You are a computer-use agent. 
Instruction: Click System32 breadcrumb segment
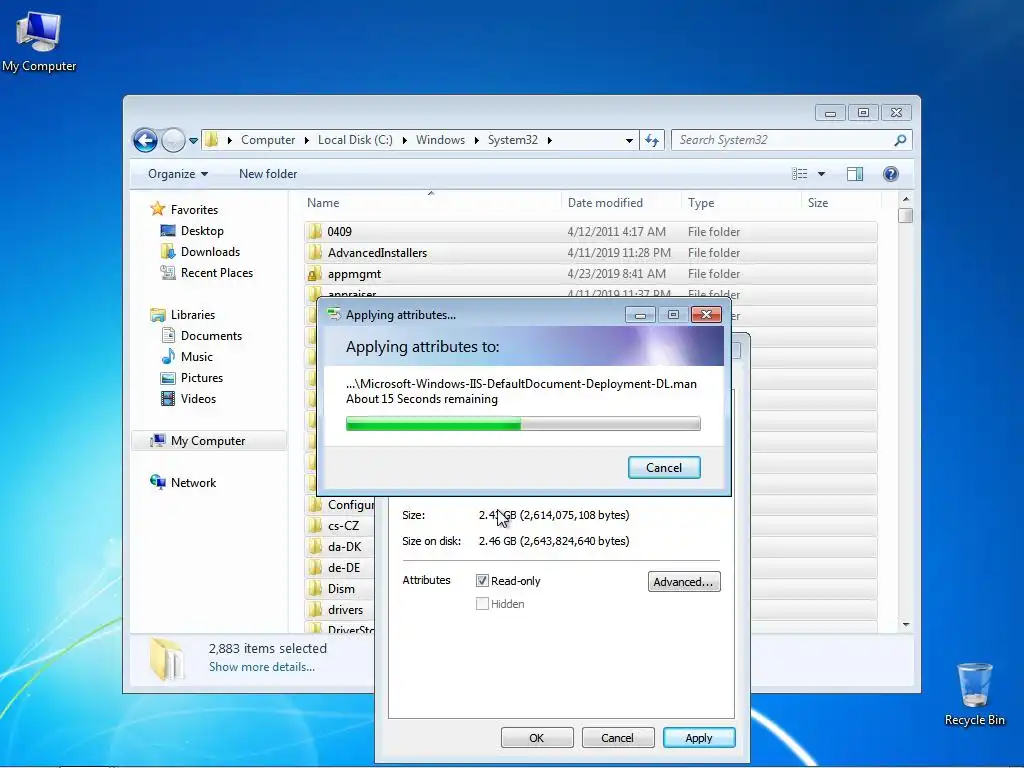pos(513,140)
